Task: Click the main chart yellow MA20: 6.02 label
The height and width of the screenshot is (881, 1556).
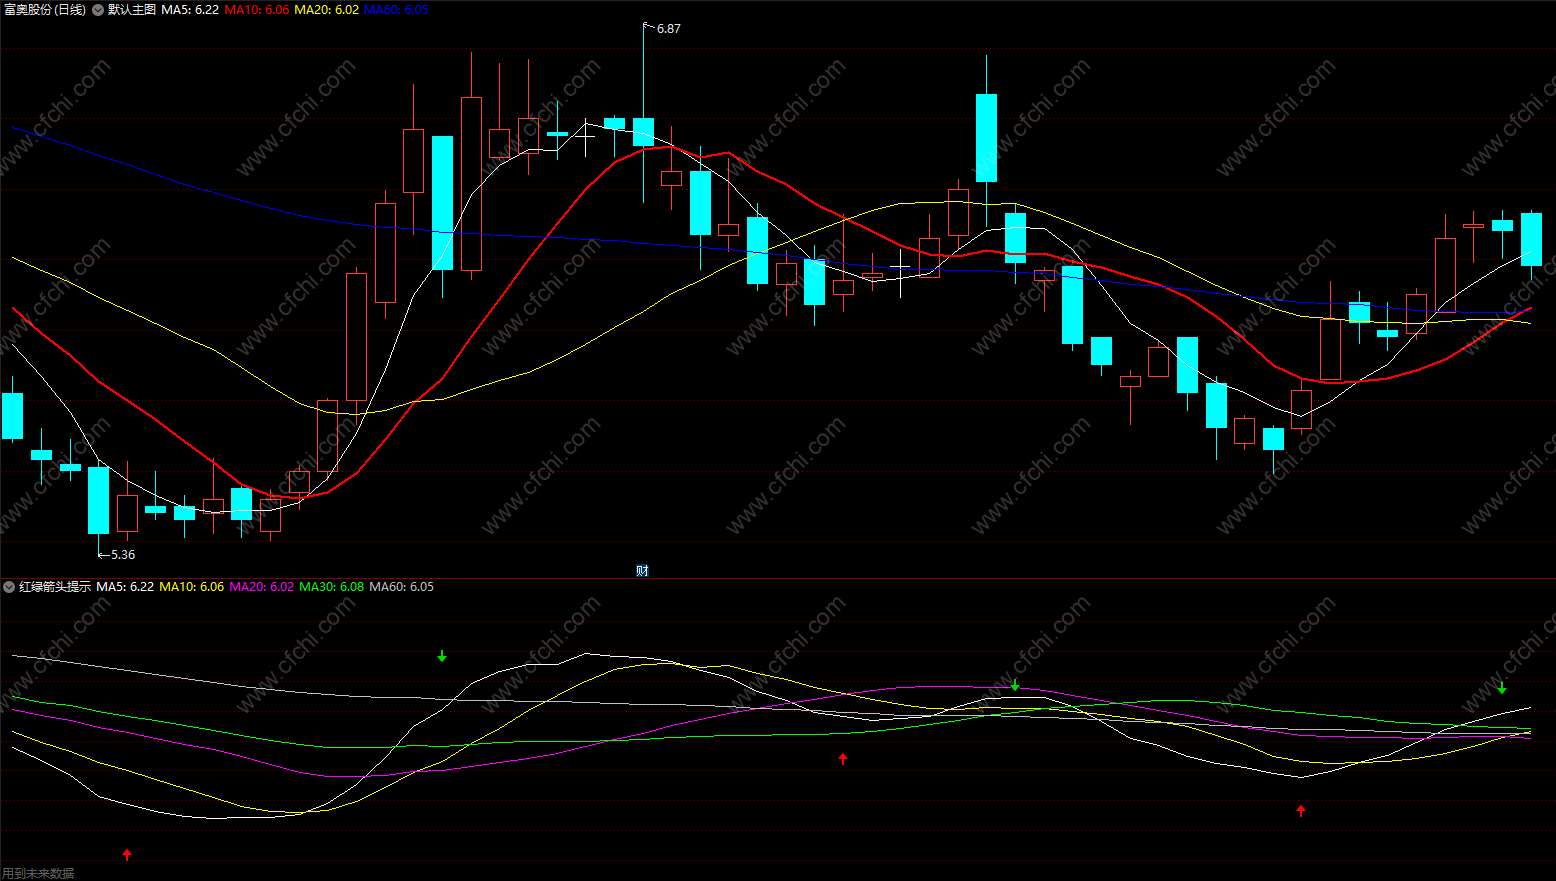Action: point(326,10)
